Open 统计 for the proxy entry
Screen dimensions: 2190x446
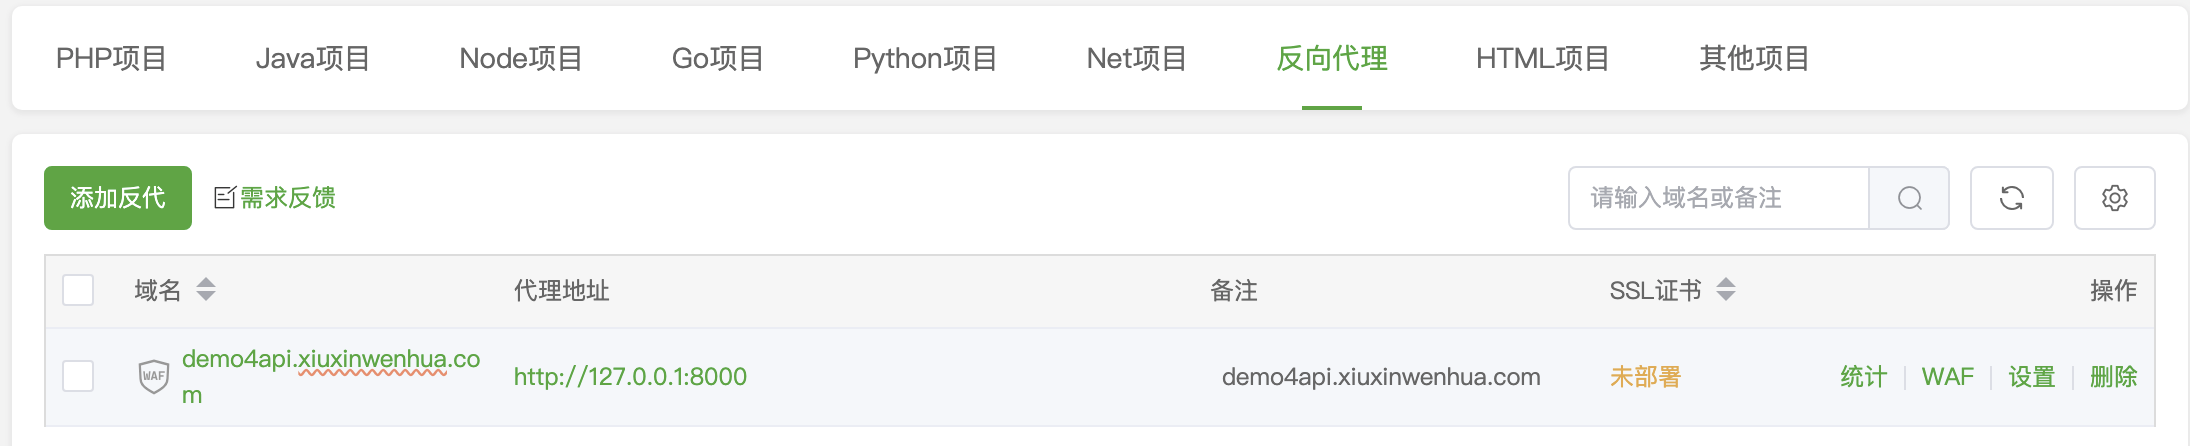click(x=1863, y=377)
